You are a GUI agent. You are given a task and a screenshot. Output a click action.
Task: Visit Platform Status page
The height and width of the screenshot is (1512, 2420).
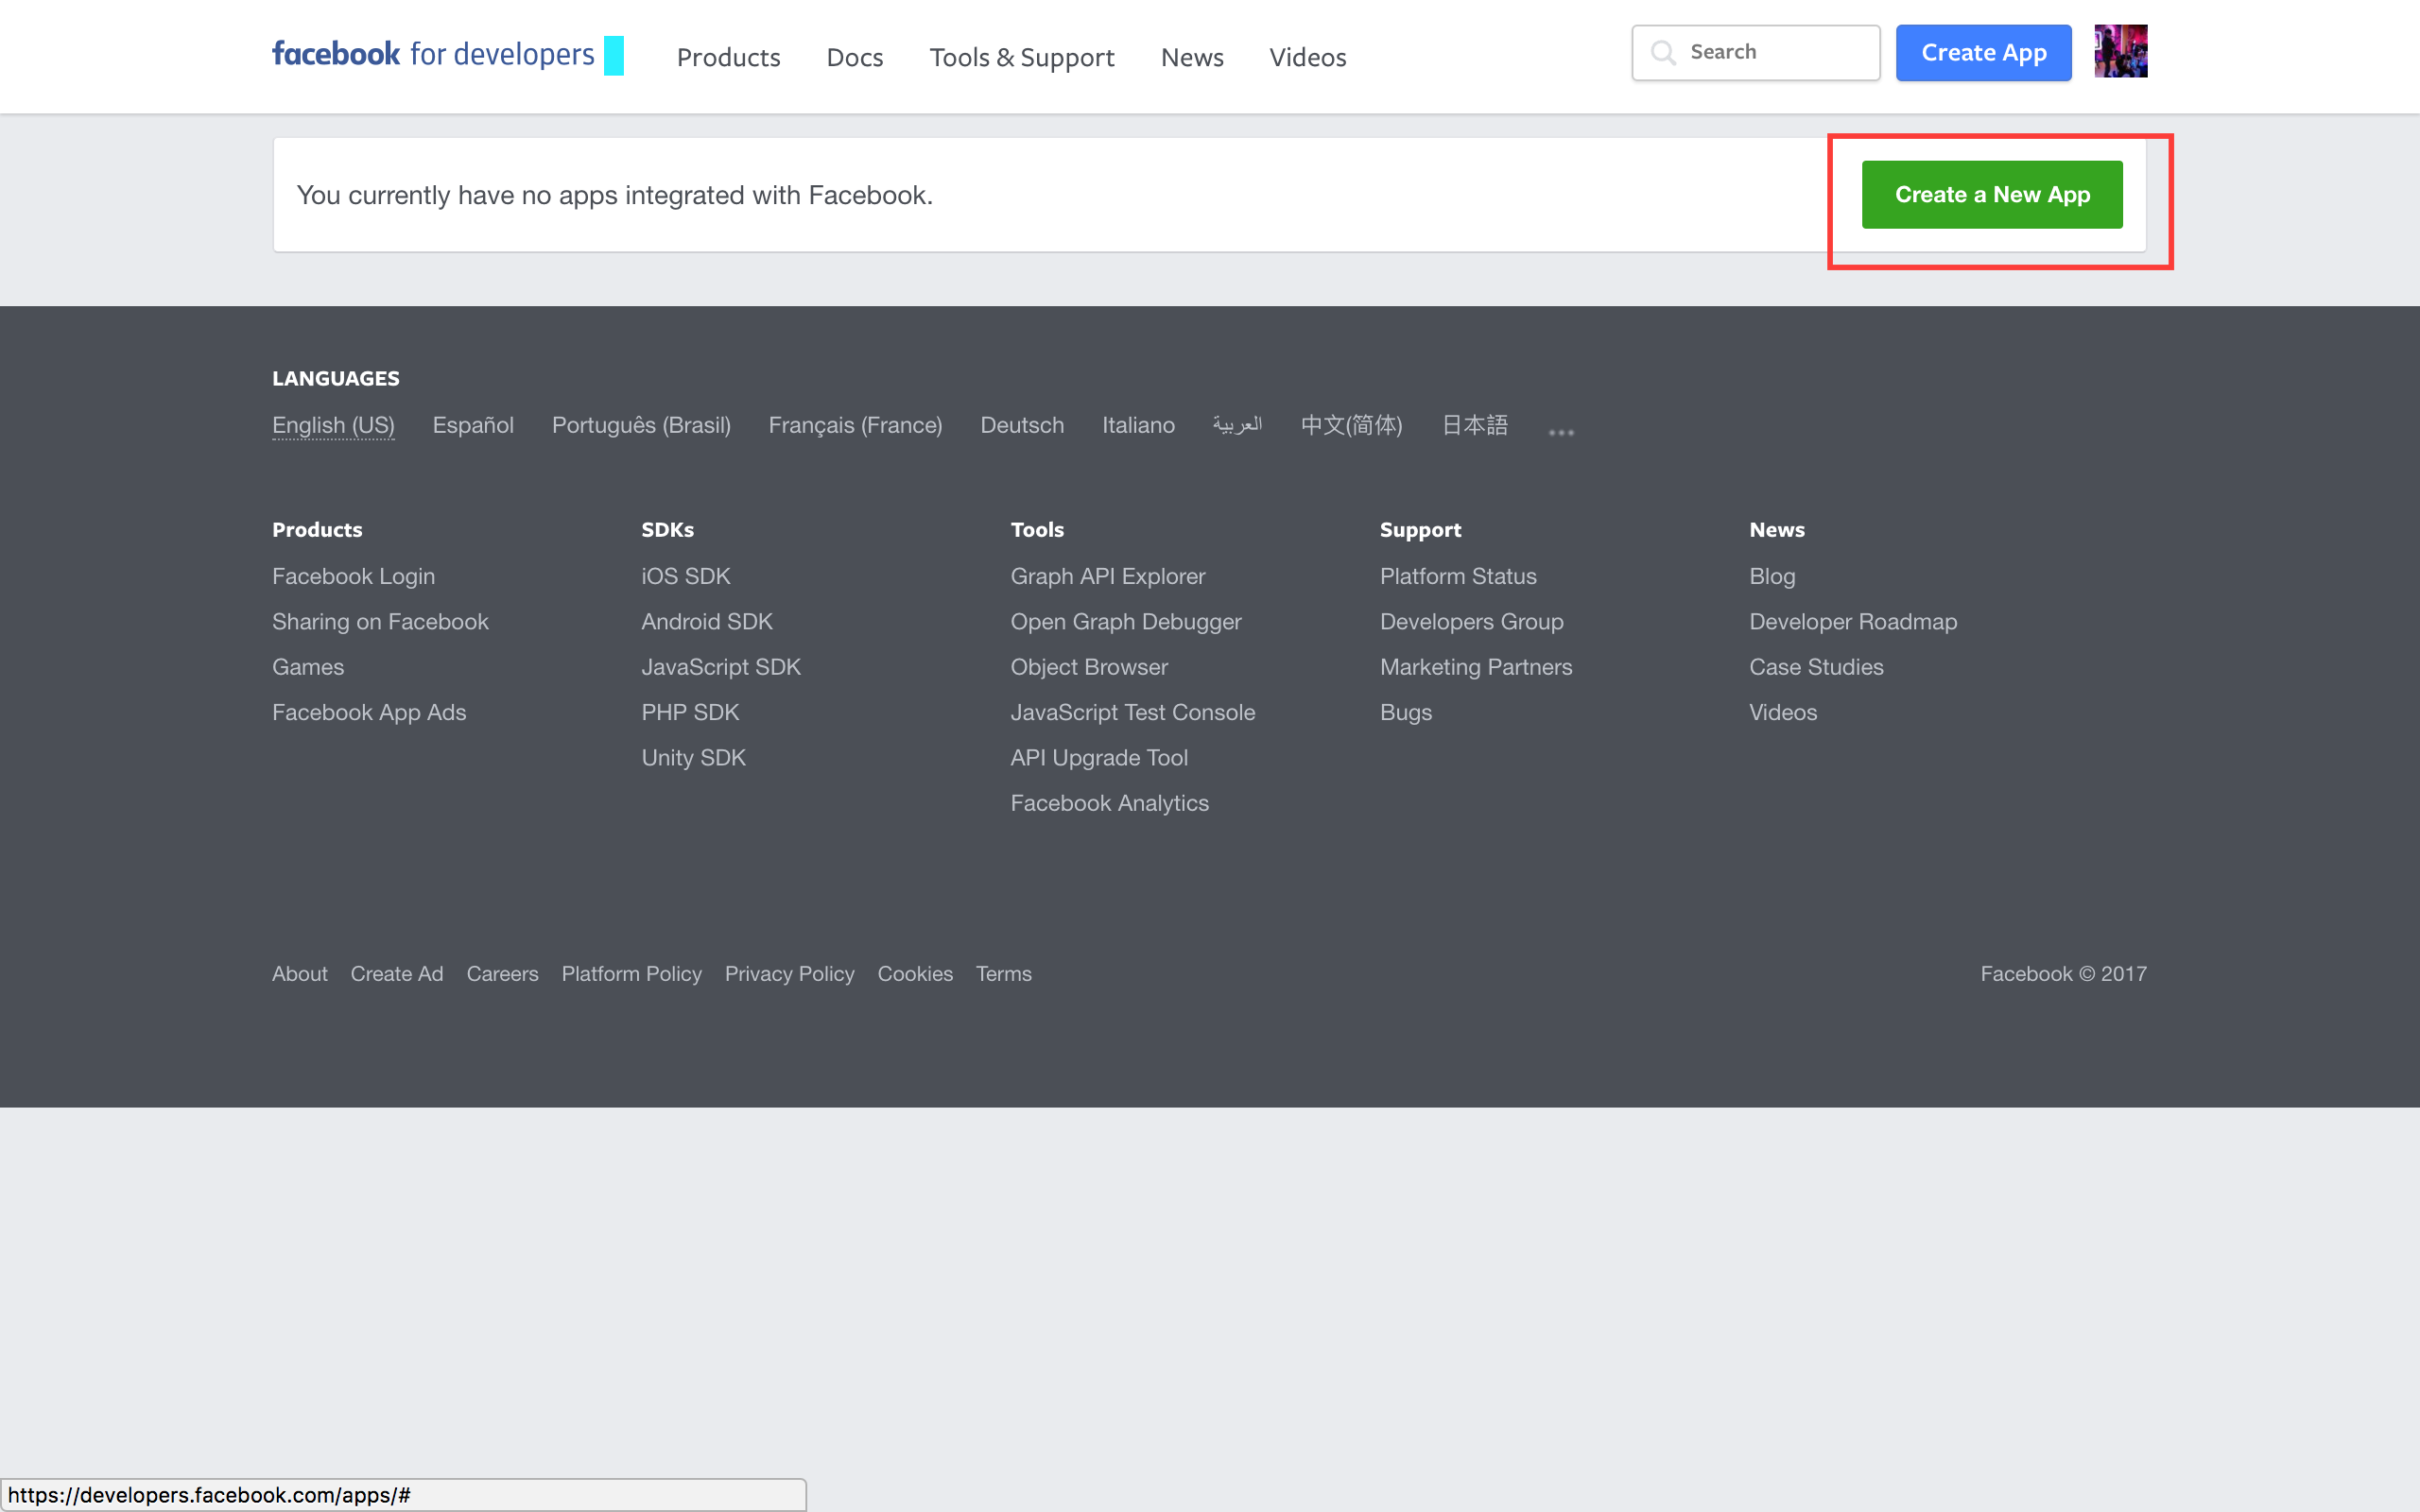(1457, 576)
